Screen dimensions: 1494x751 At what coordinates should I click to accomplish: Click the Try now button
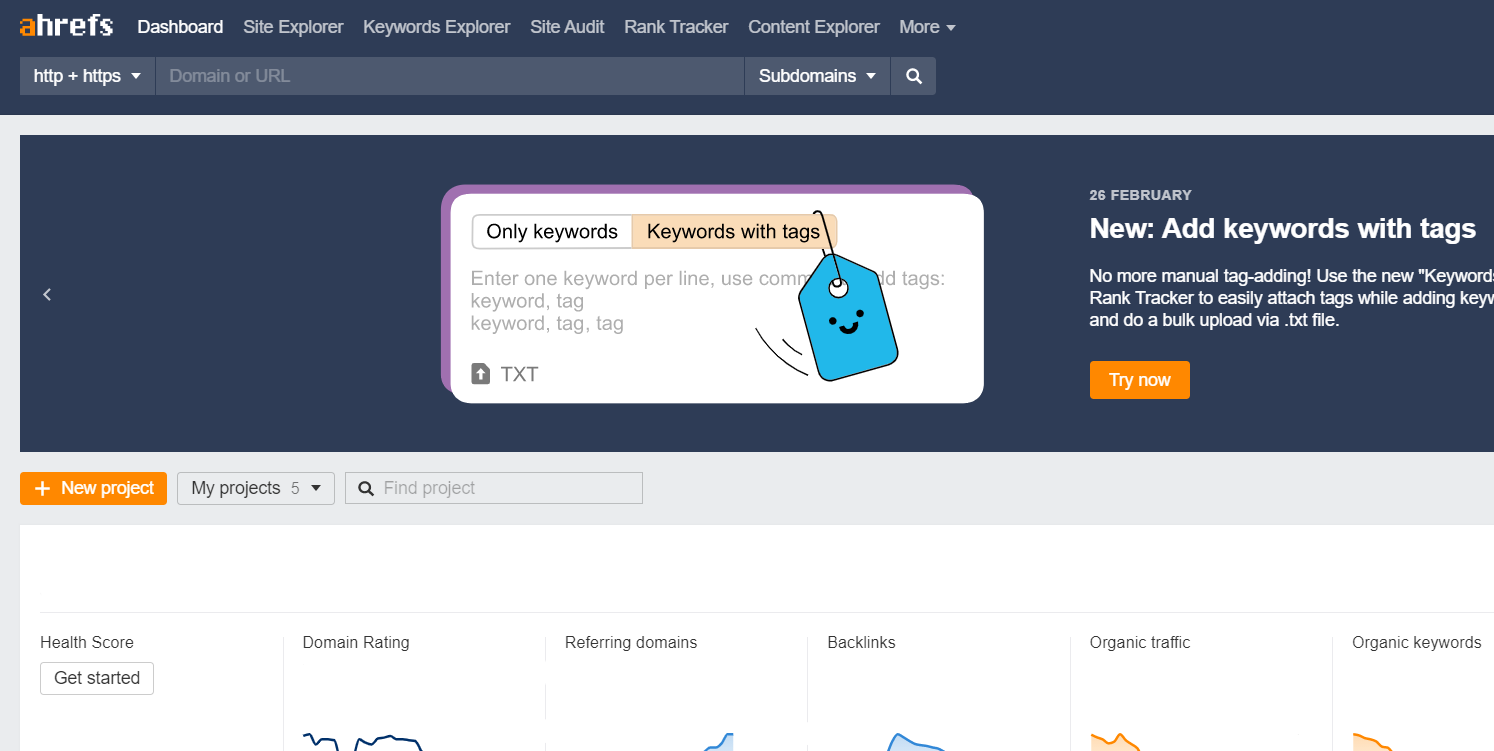[1140, 380]
